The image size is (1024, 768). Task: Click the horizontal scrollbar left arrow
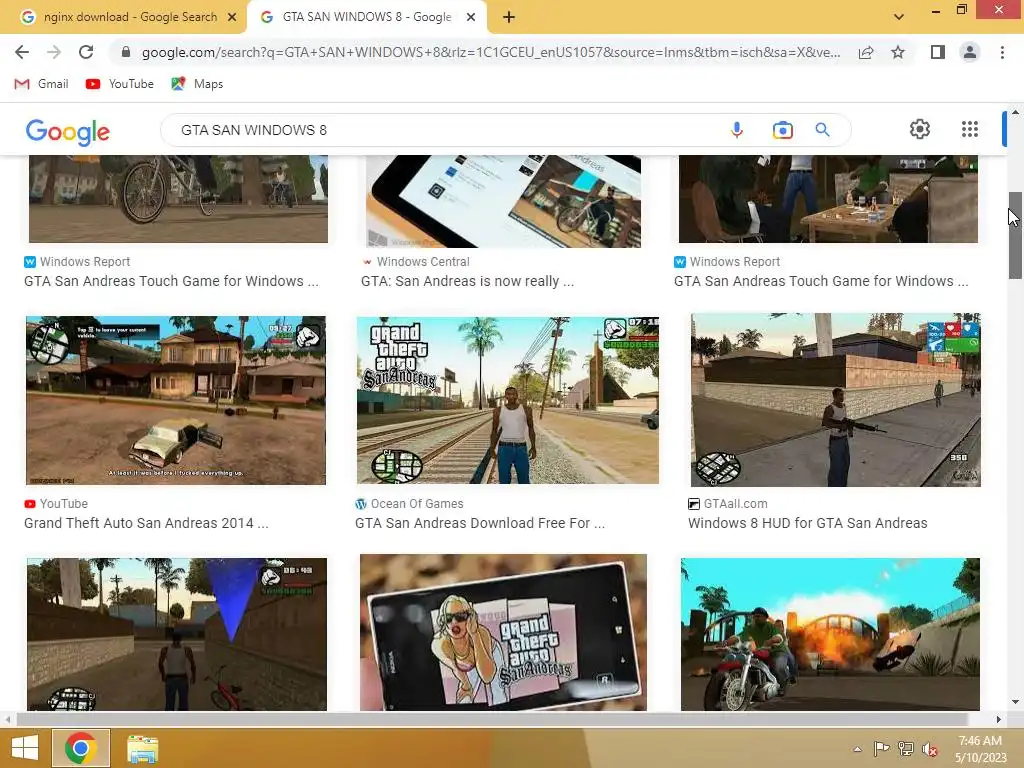pos(8,719)
